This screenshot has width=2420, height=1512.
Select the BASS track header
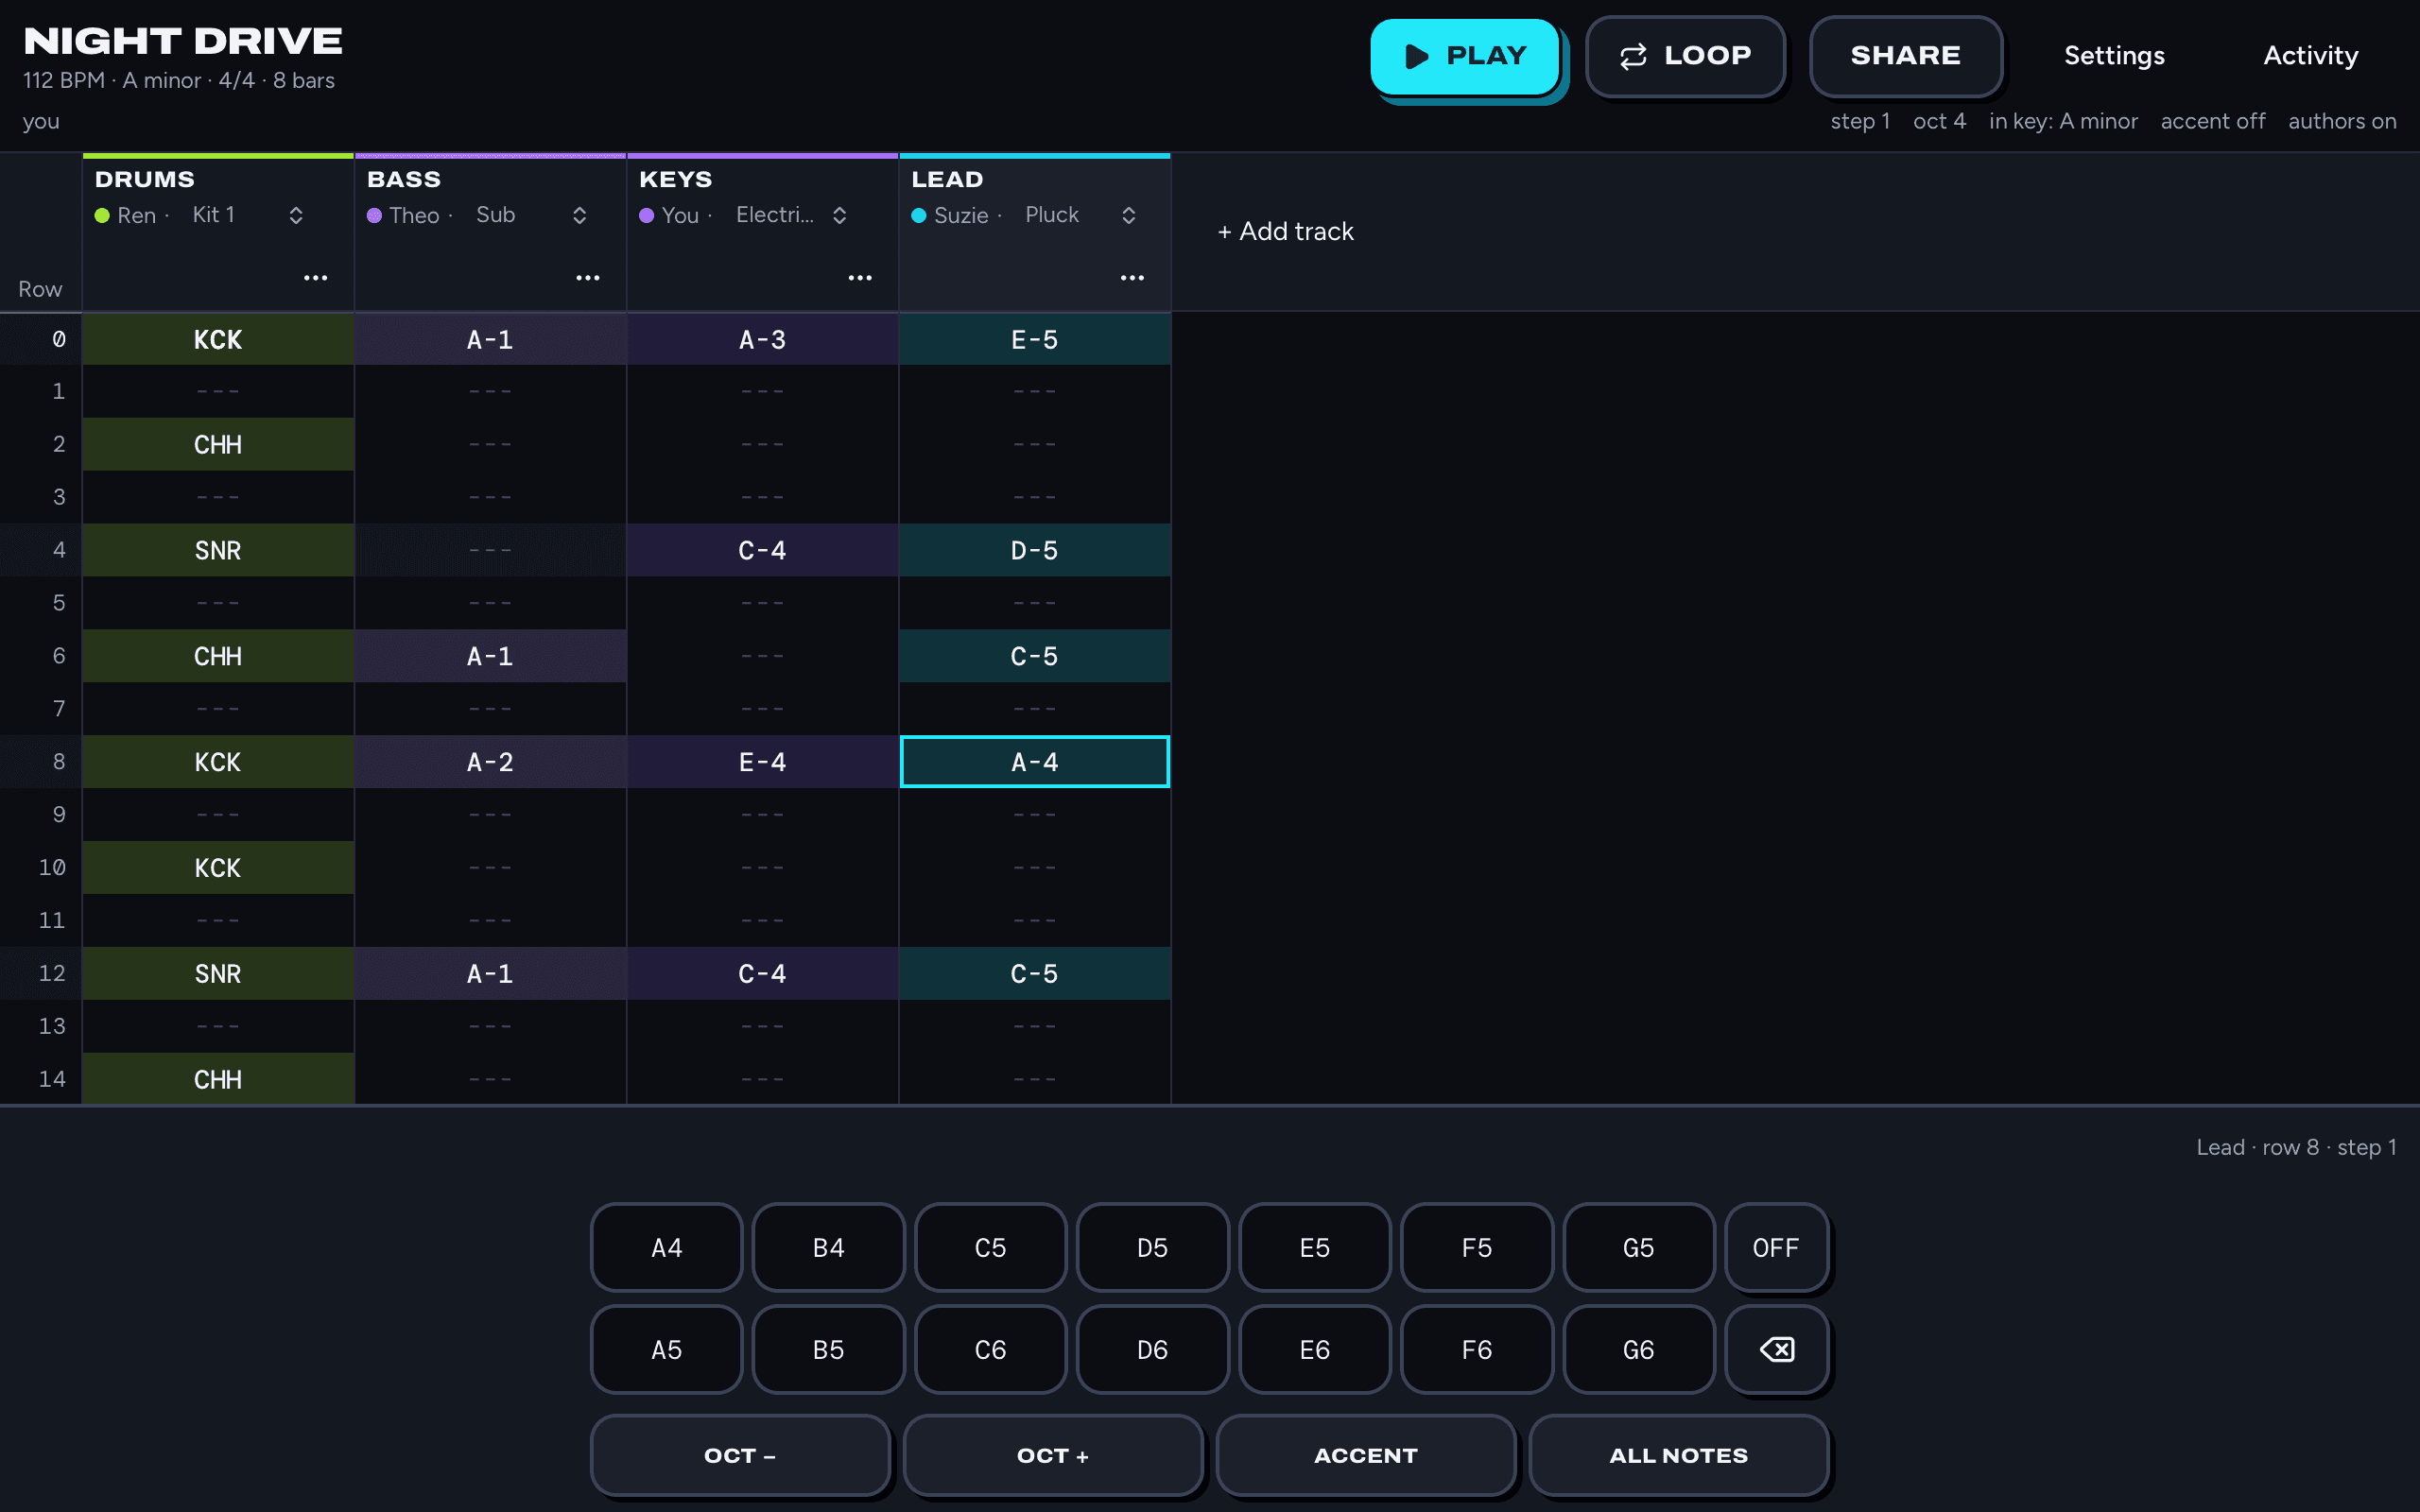tap(404, 179)
